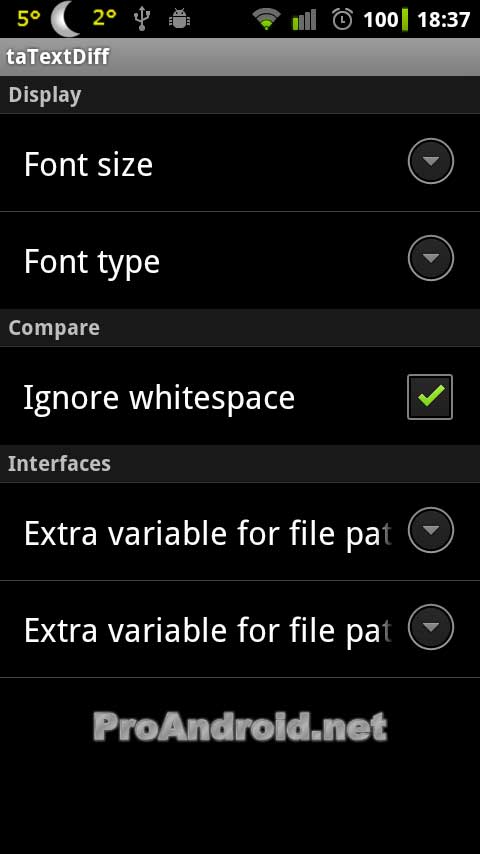Tap the USB connection icon
Viewport: 480px width, 854px height.
tap(141, 20)
